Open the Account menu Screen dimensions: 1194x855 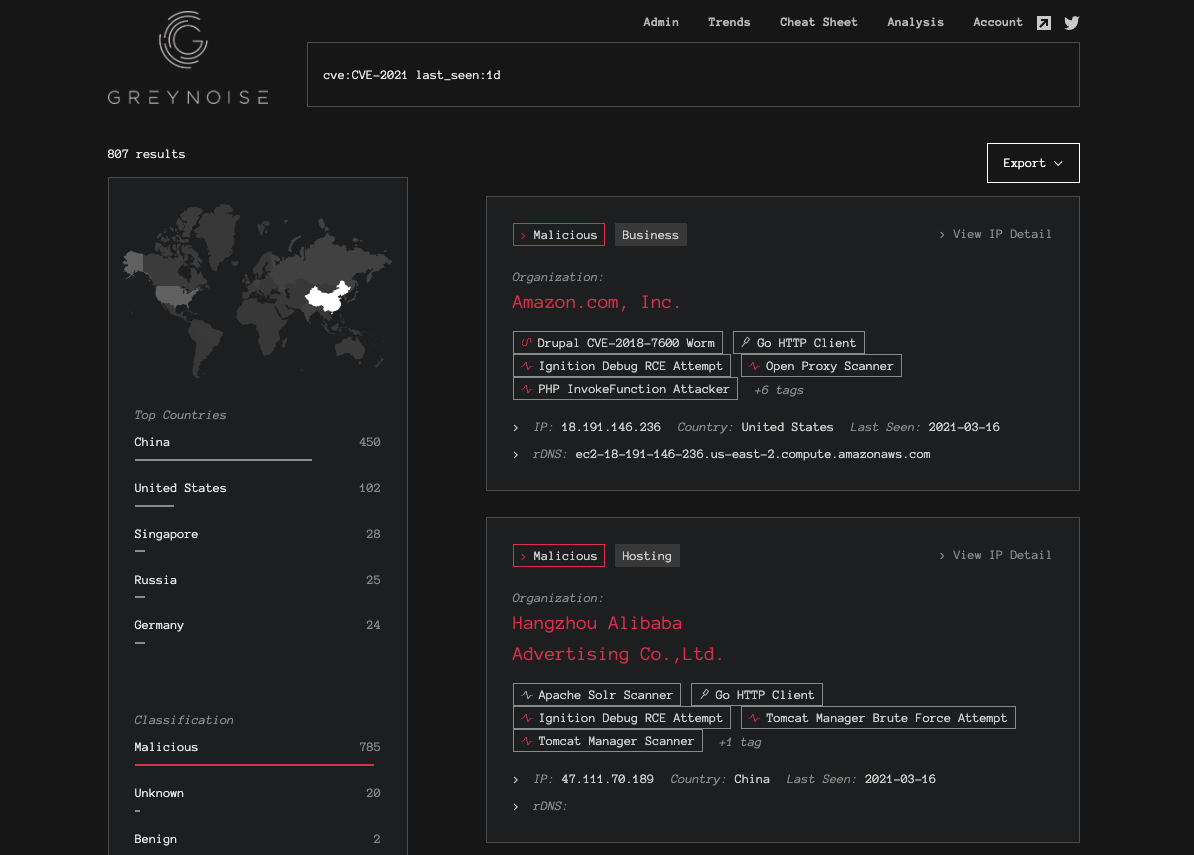point(998,22)
